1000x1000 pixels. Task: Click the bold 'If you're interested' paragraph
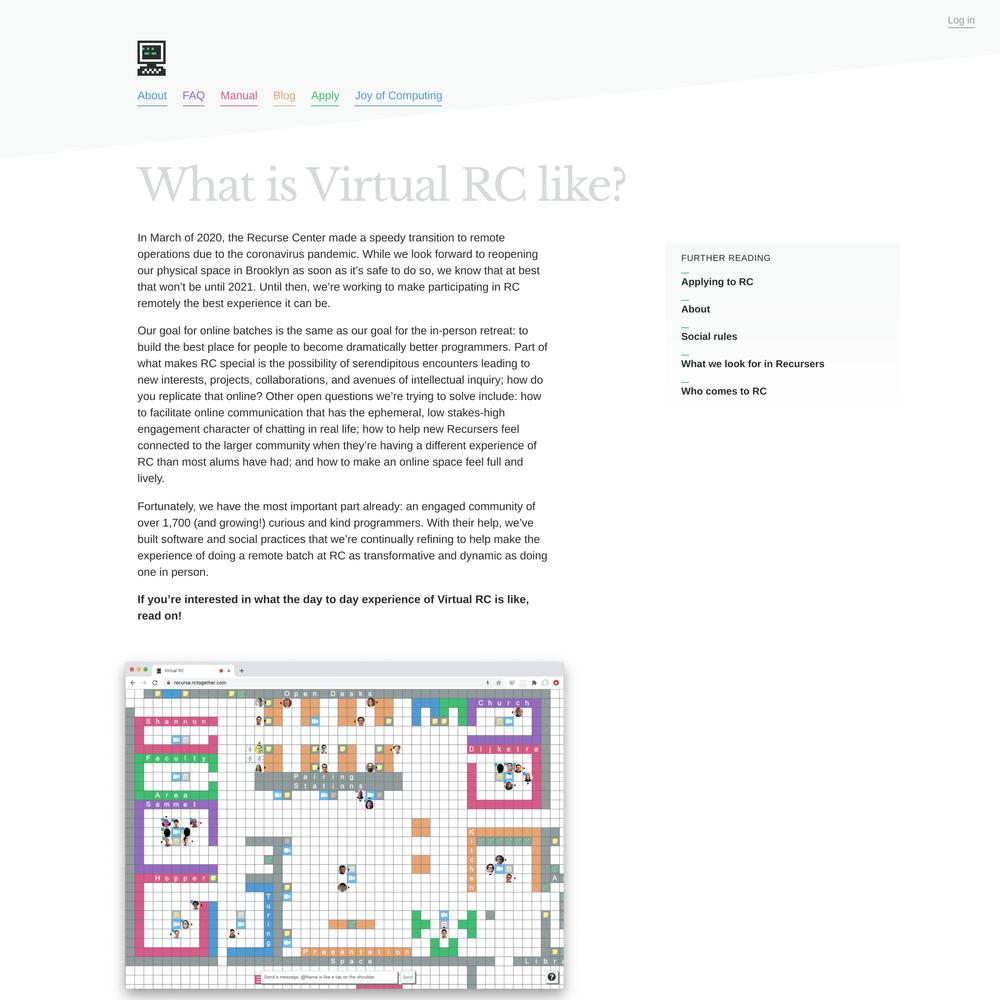point(333,608)
